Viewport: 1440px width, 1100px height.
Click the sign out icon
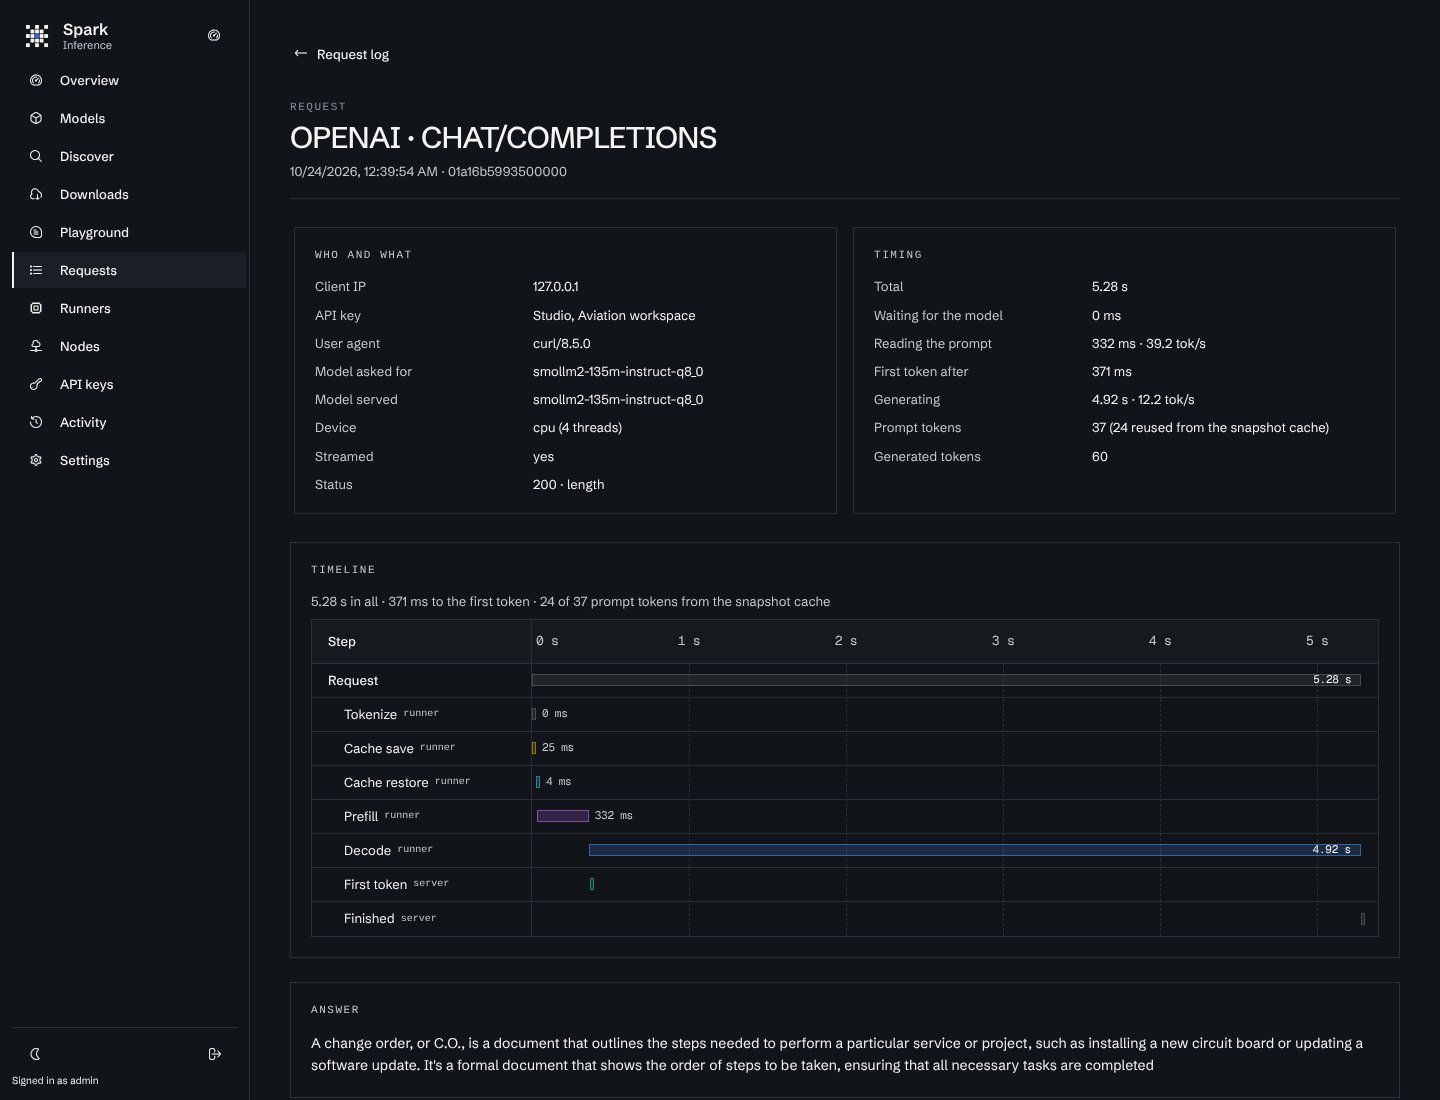click(x=214, y=1054)
